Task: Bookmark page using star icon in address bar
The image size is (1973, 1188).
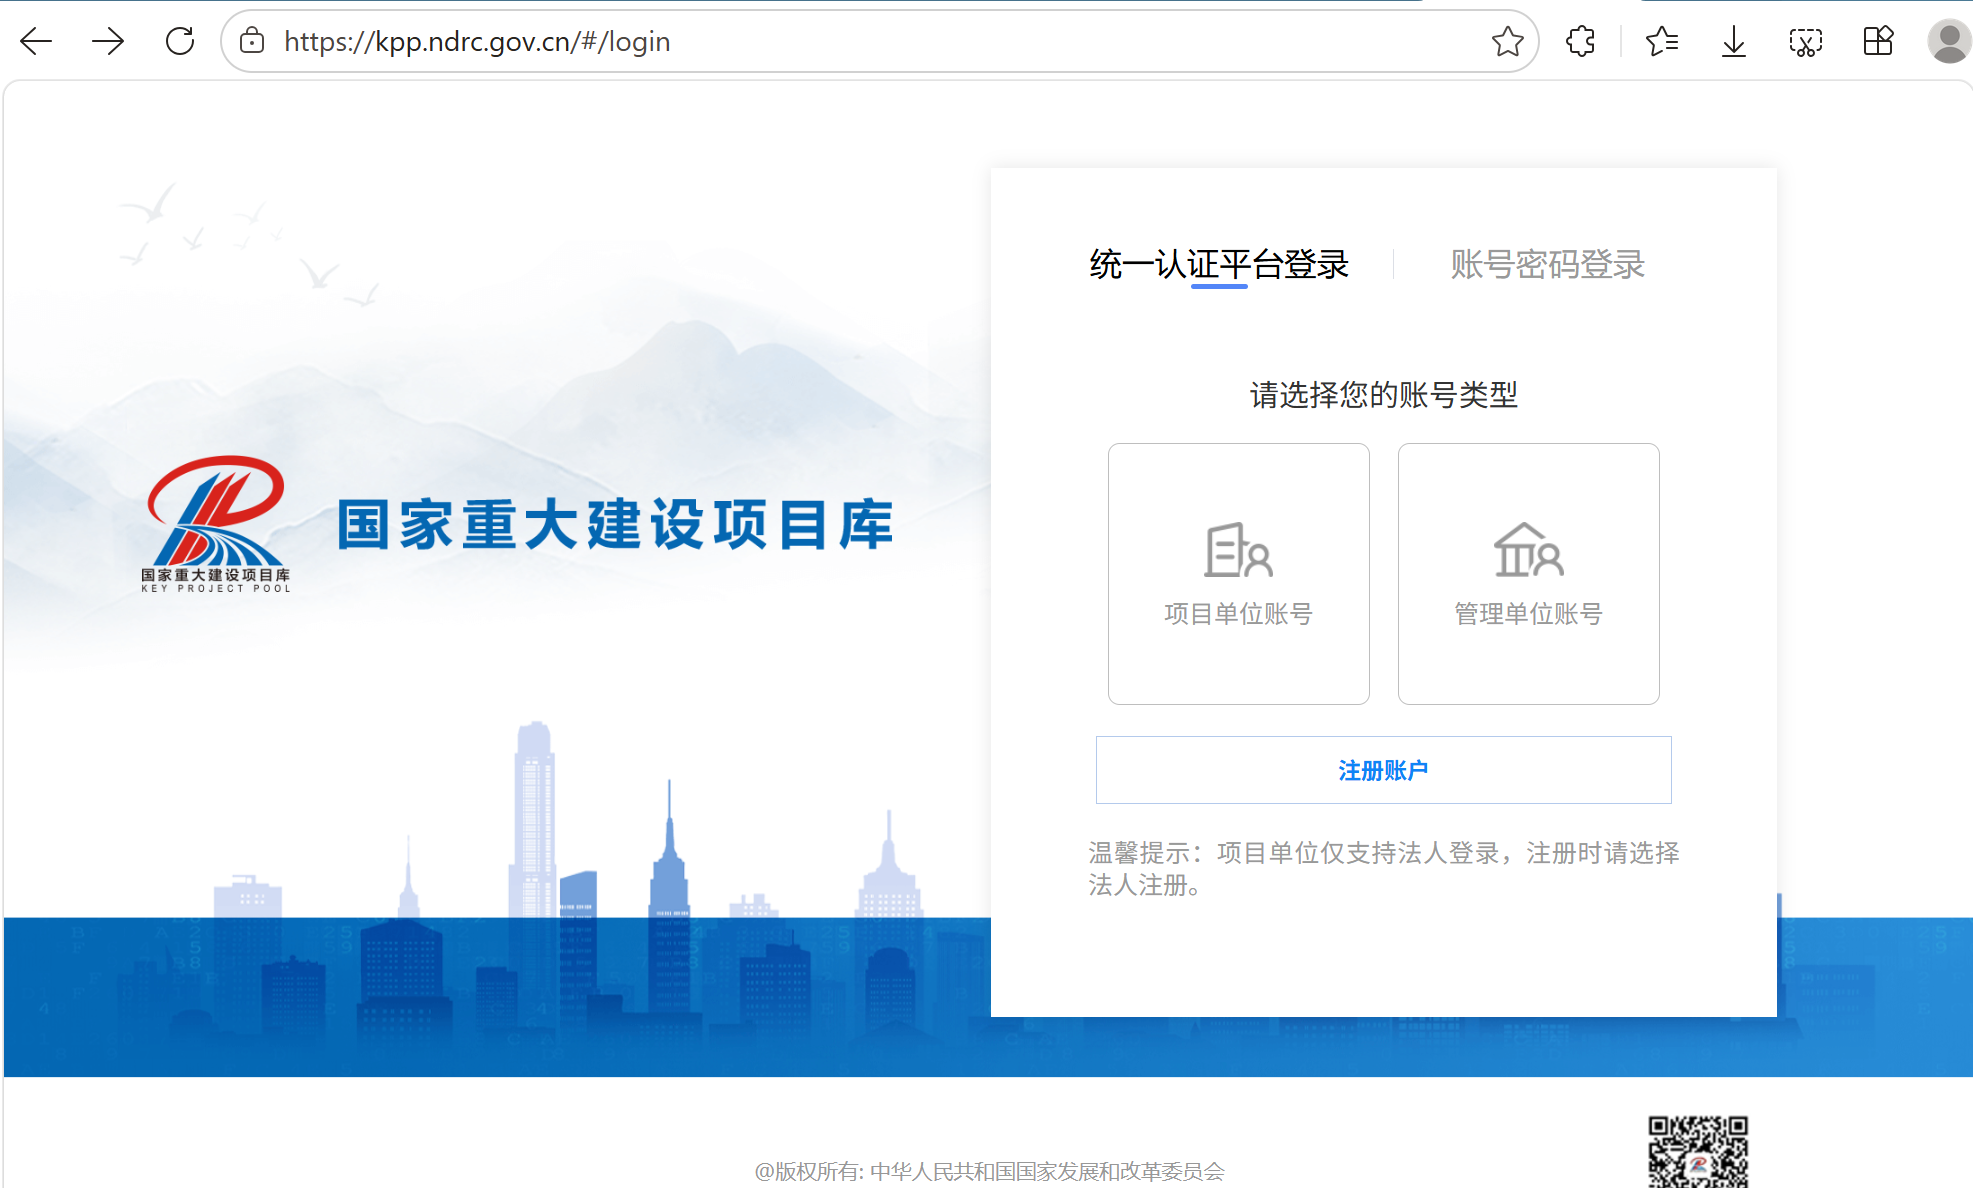Action: coord(1507,41)
